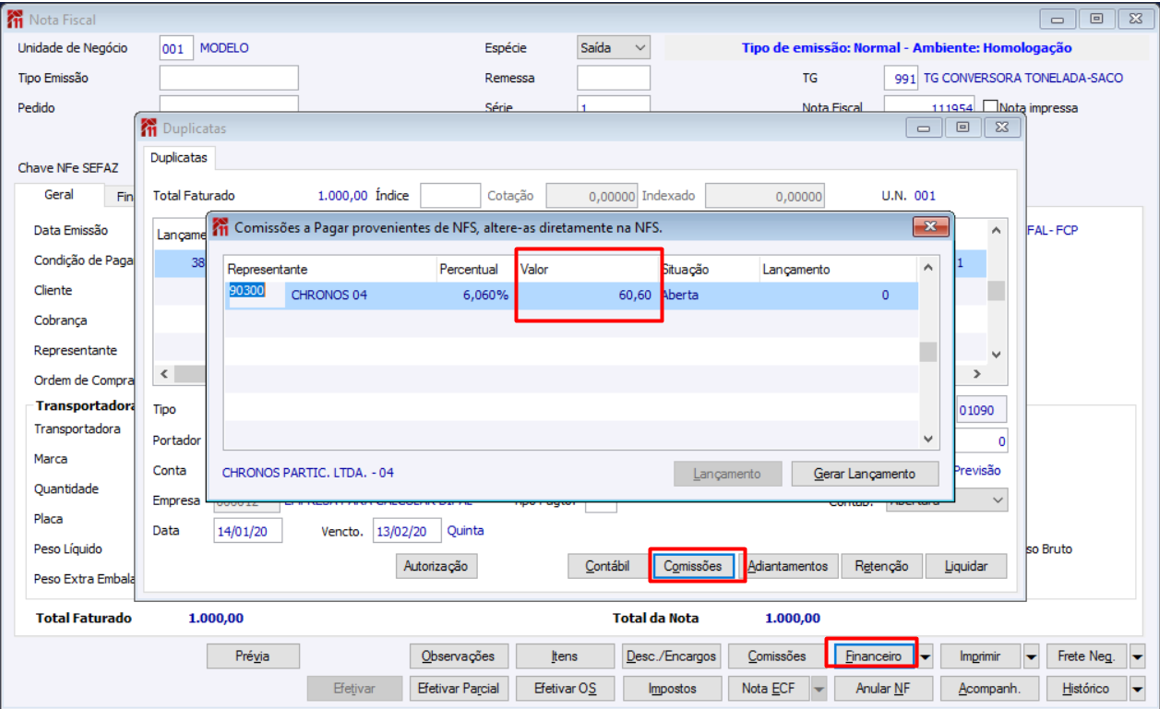This screenshot has width=1160, height=709.
Task: Open the dropdown arrow beside Financeiro
Action: pos(925,656)
